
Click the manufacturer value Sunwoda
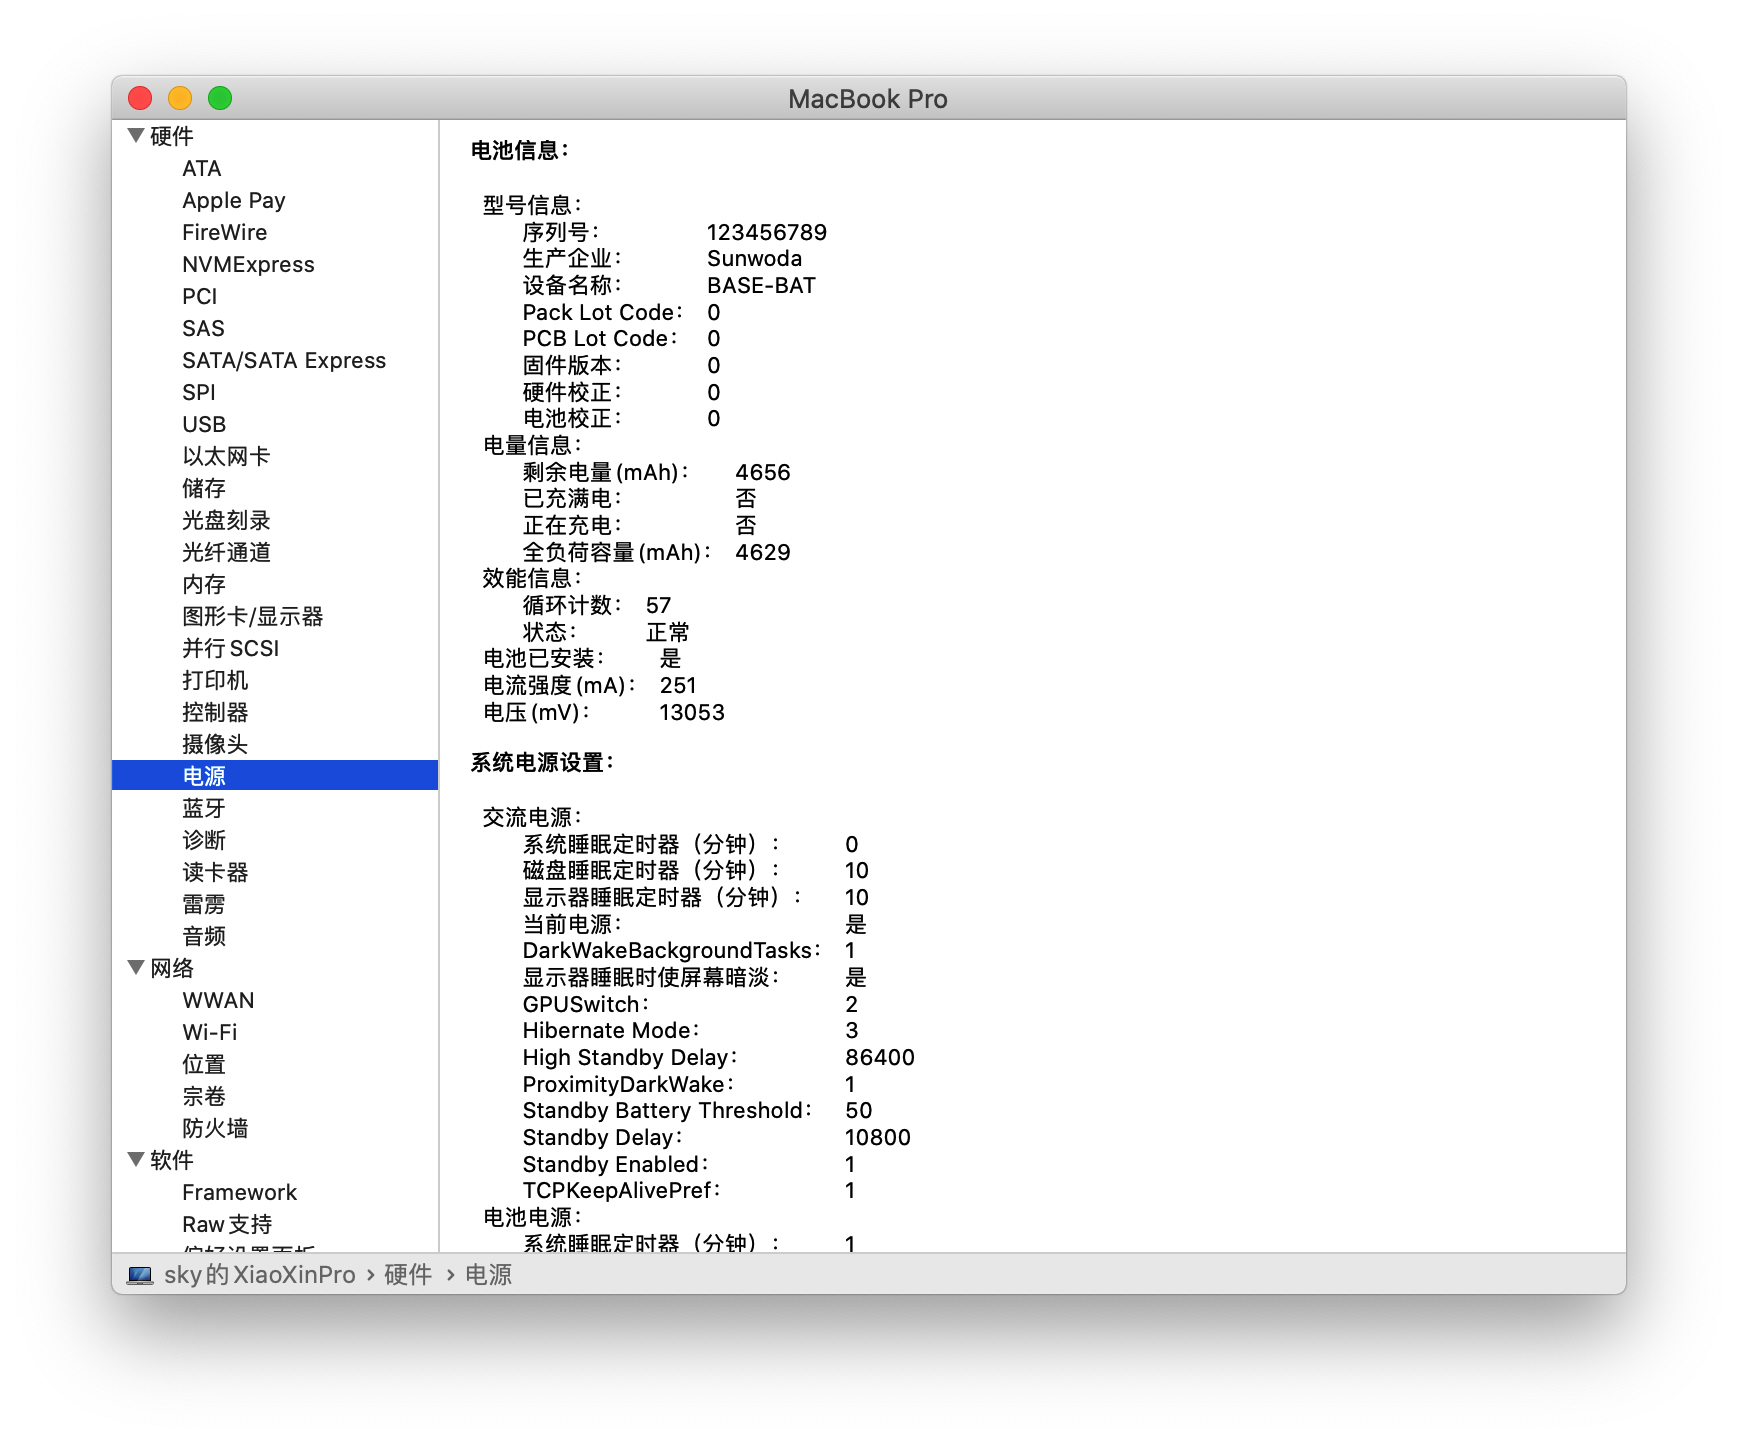(754, 258)
